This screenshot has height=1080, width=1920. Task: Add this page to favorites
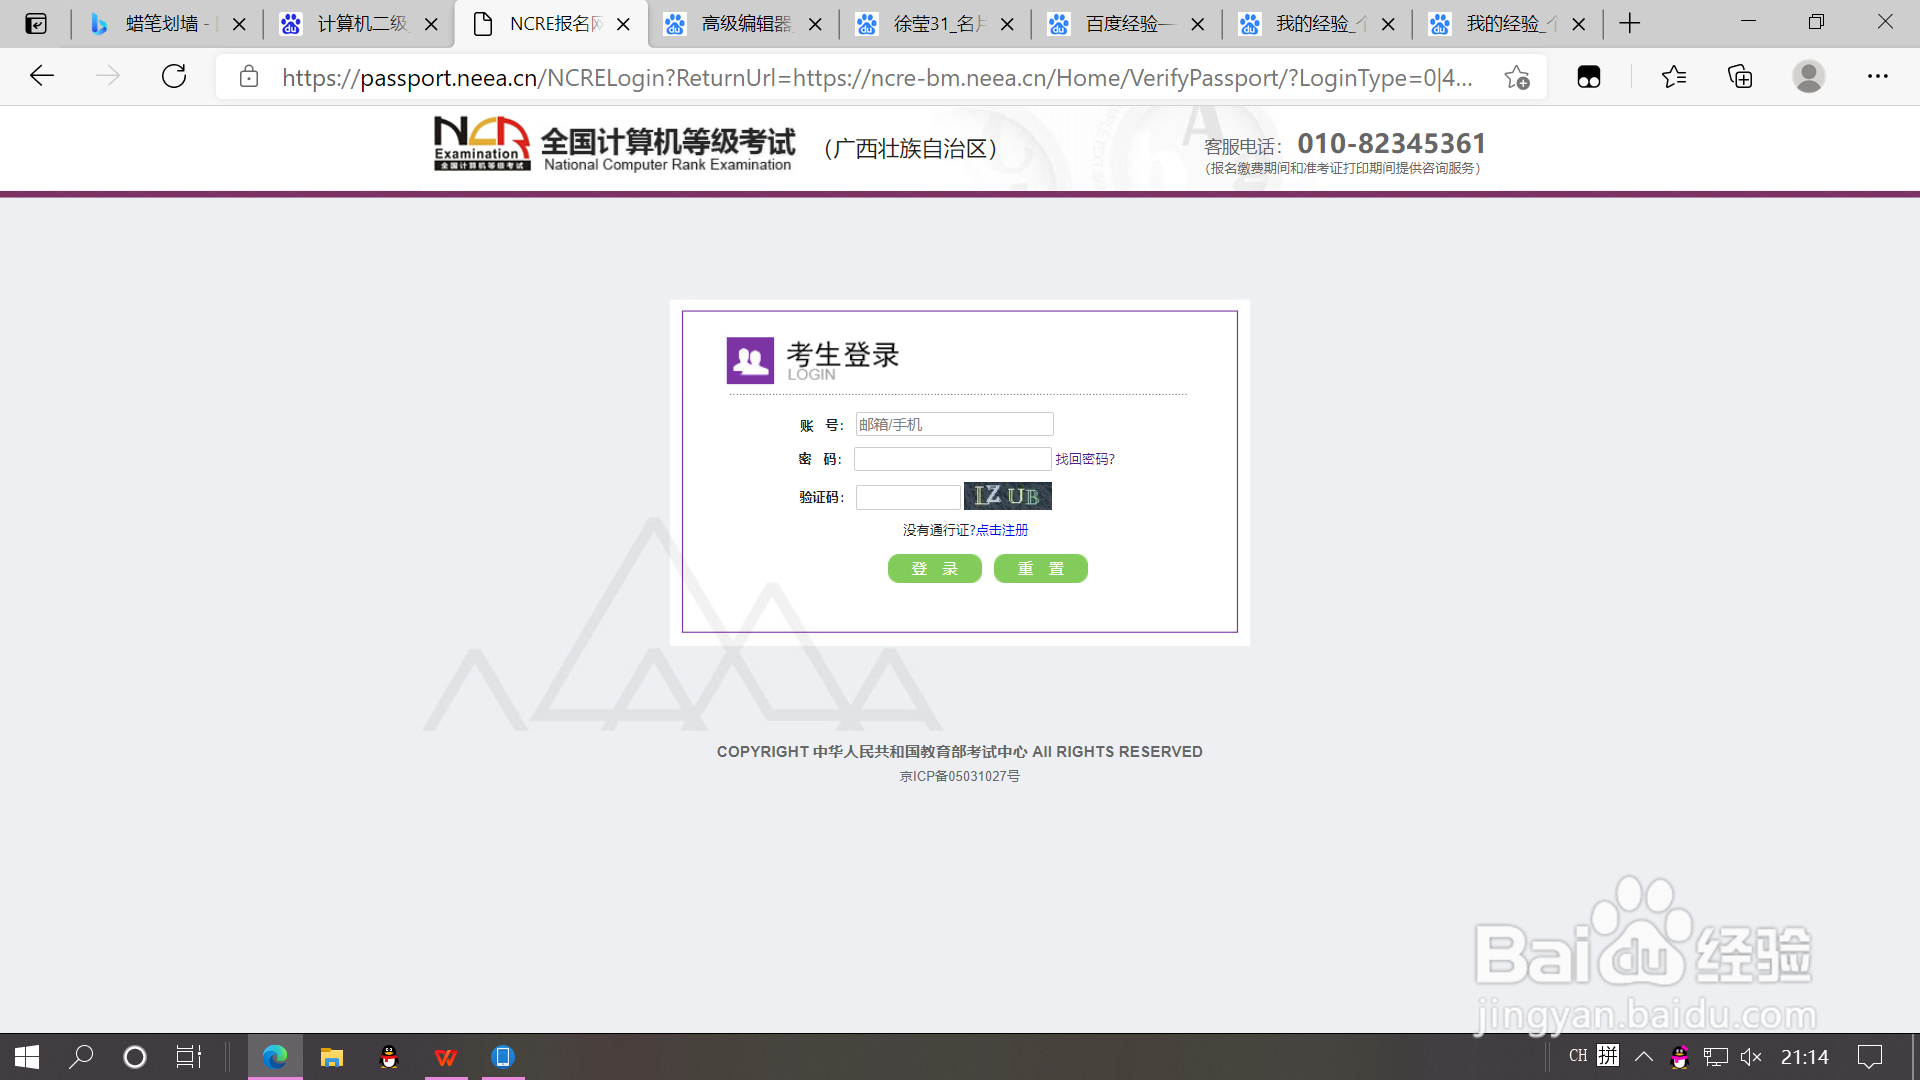point(1517,77)
